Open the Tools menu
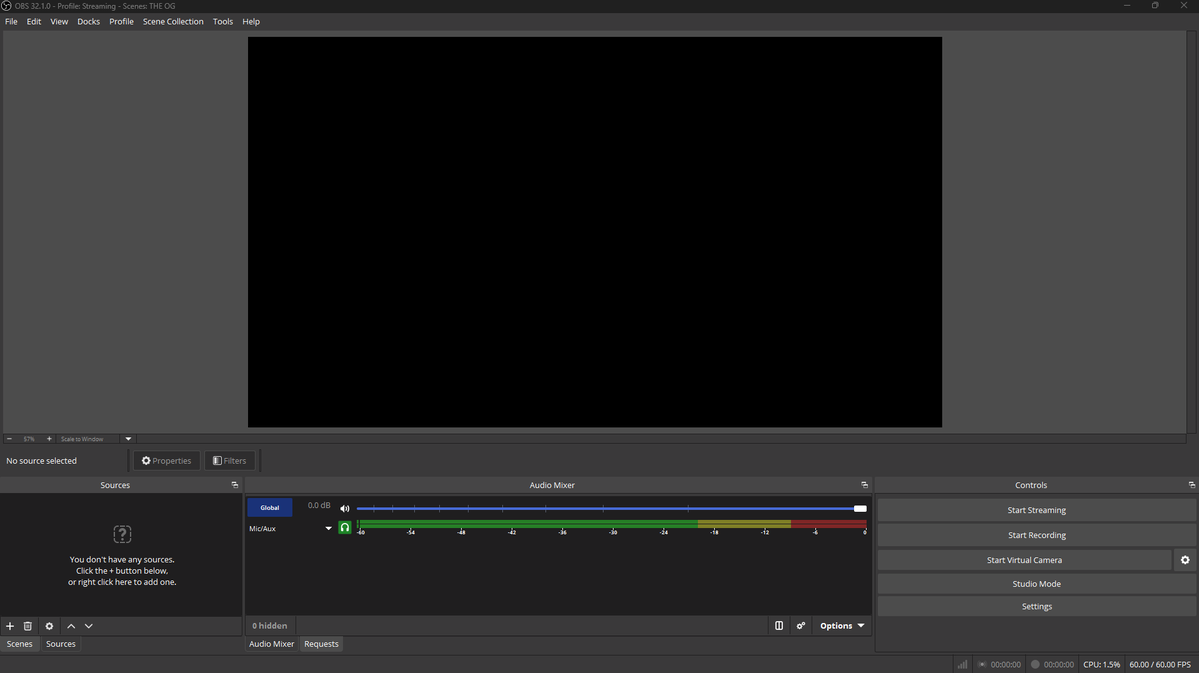This screenshot has width=1199, height=673. pyautogui.click(x=223, y=21)
